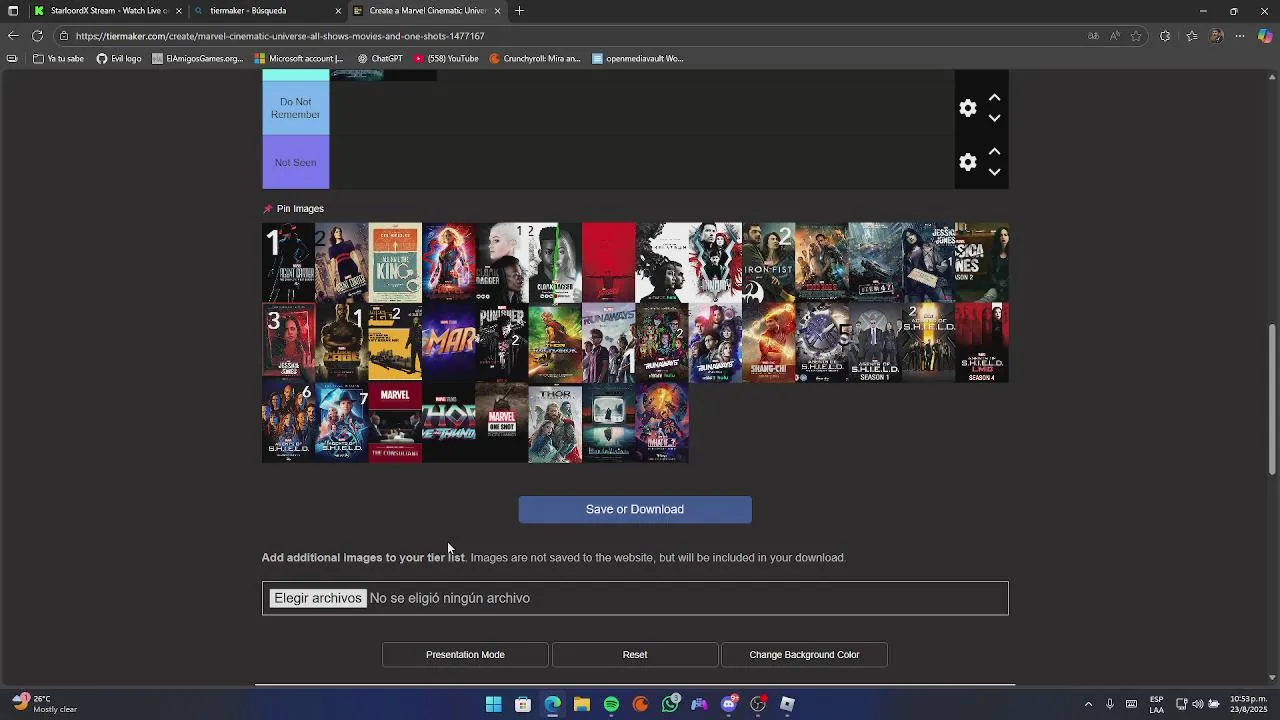Toggle the Pin Images pushpin
Screen dimensions: 1280x720
point(267,209)
